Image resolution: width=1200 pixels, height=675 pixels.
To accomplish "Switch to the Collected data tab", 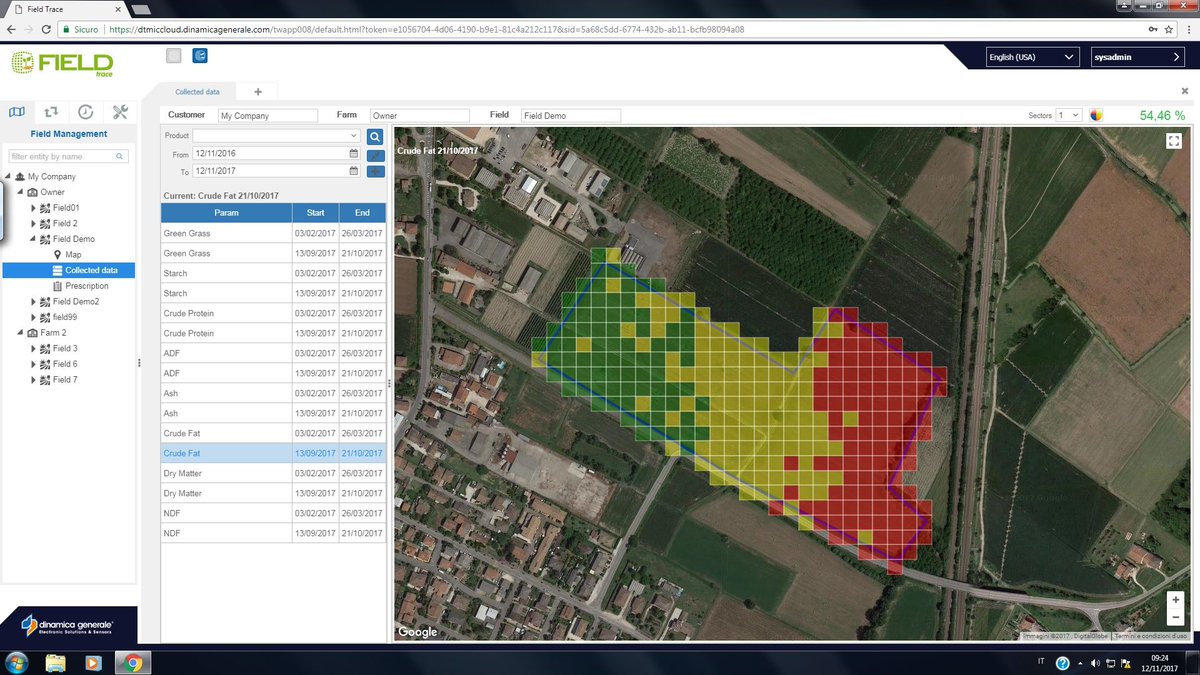I will pos(198,92).
